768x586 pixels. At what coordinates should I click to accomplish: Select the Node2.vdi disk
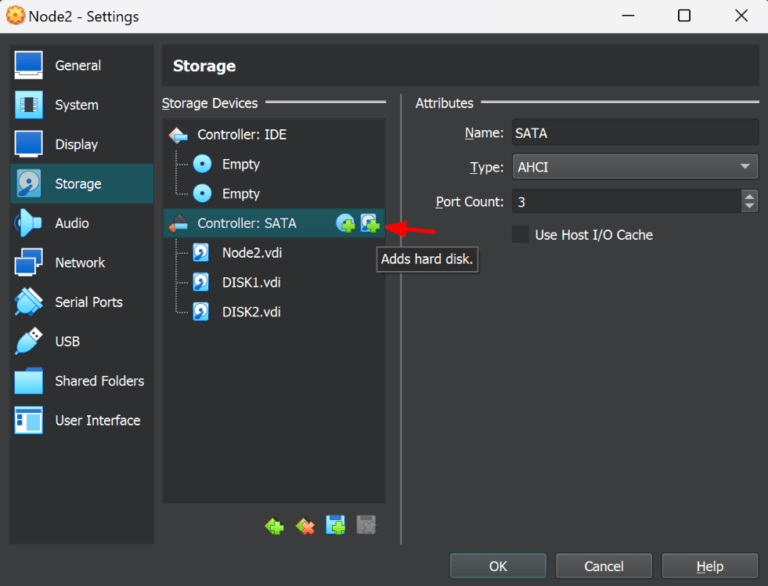click(x=250, y=253)
